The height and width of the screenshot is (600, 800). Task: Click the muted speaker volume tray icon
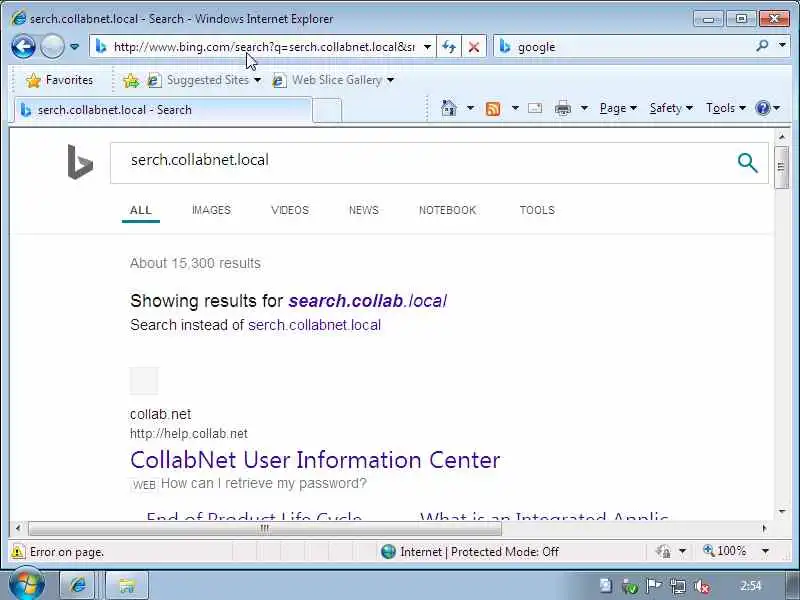(x=703, y=587)
